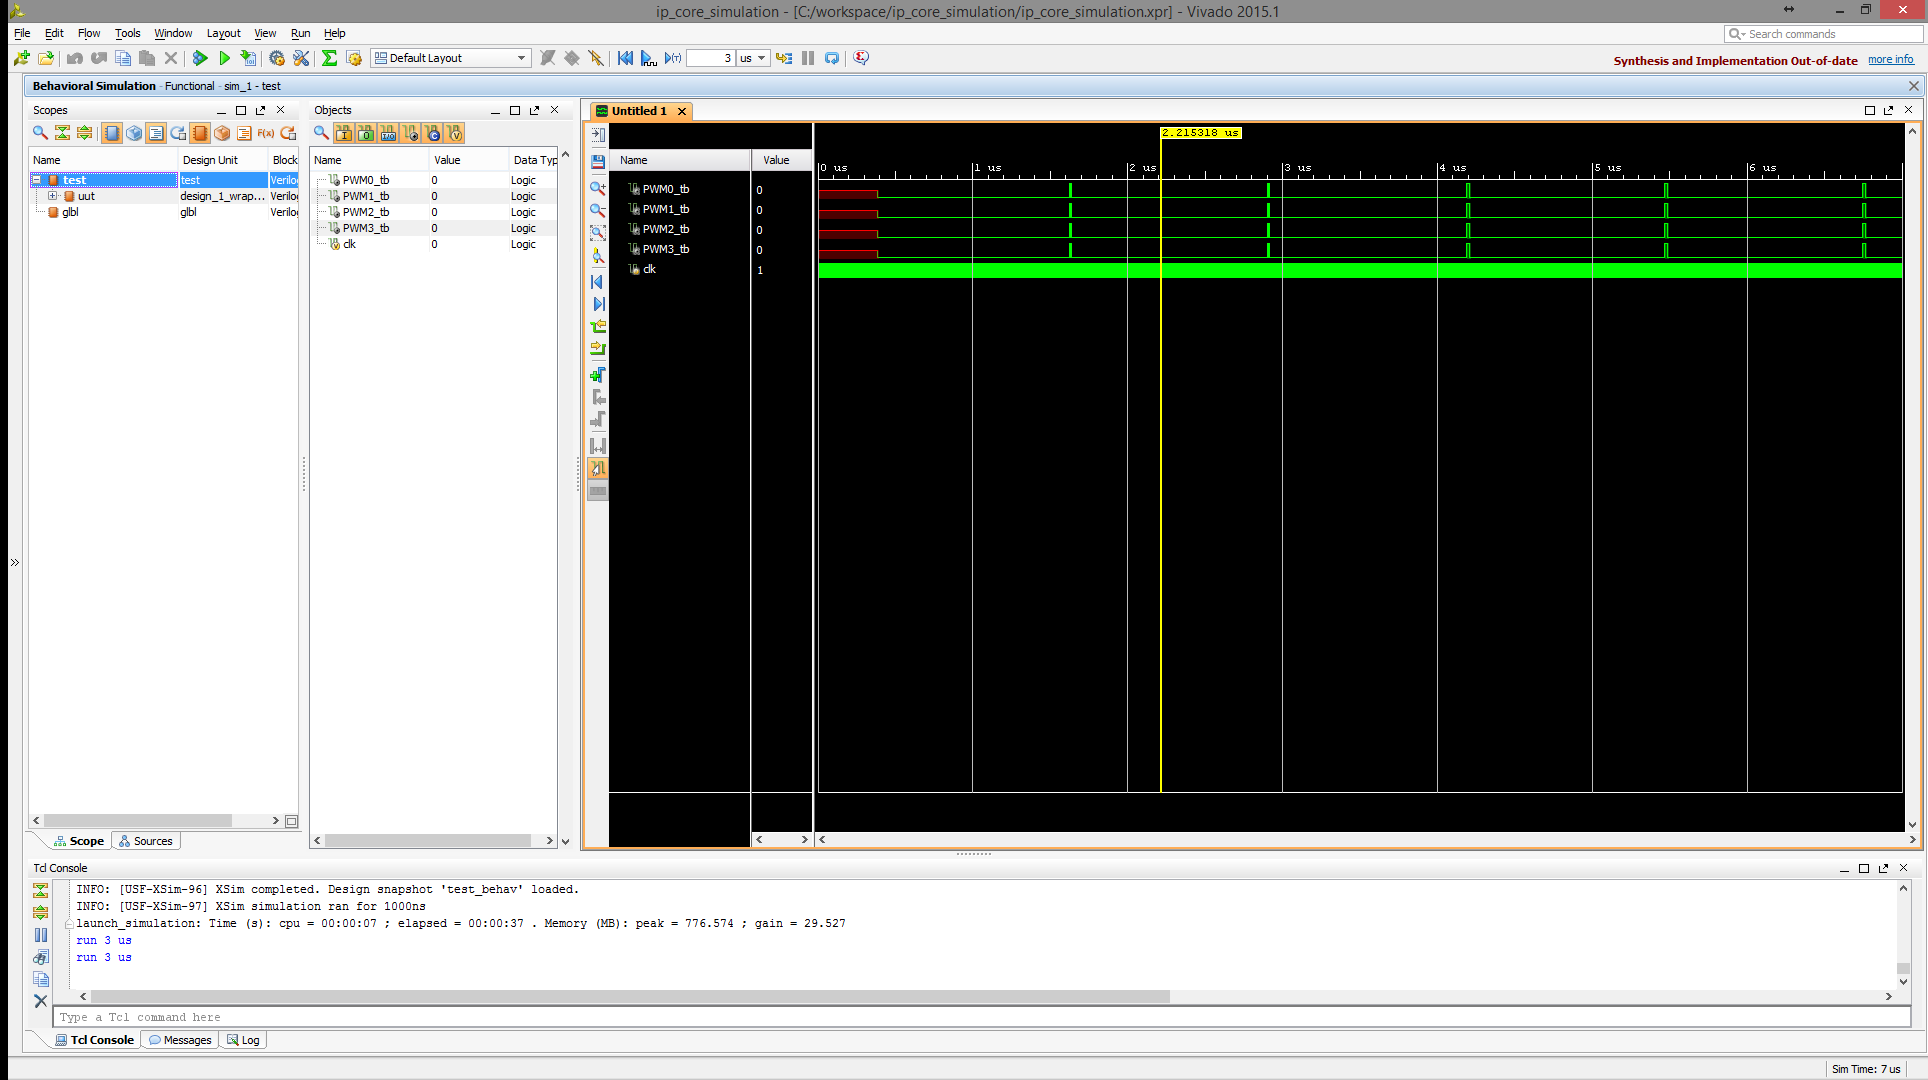This screenshot has height=1080, width=1928.
Task: Add a marker to waveform
Action: click(x=598, y=375)
